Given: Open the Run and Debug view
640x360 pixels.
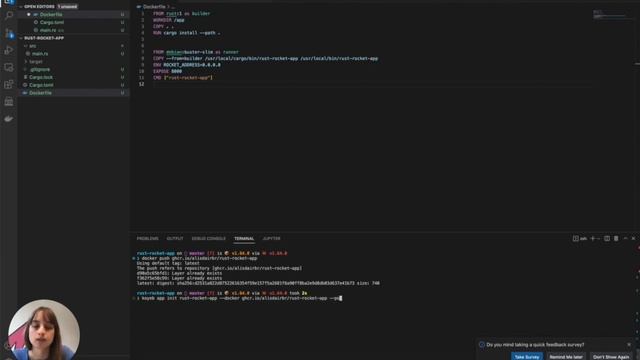Looking at the screenshot, I should point(9,50).
